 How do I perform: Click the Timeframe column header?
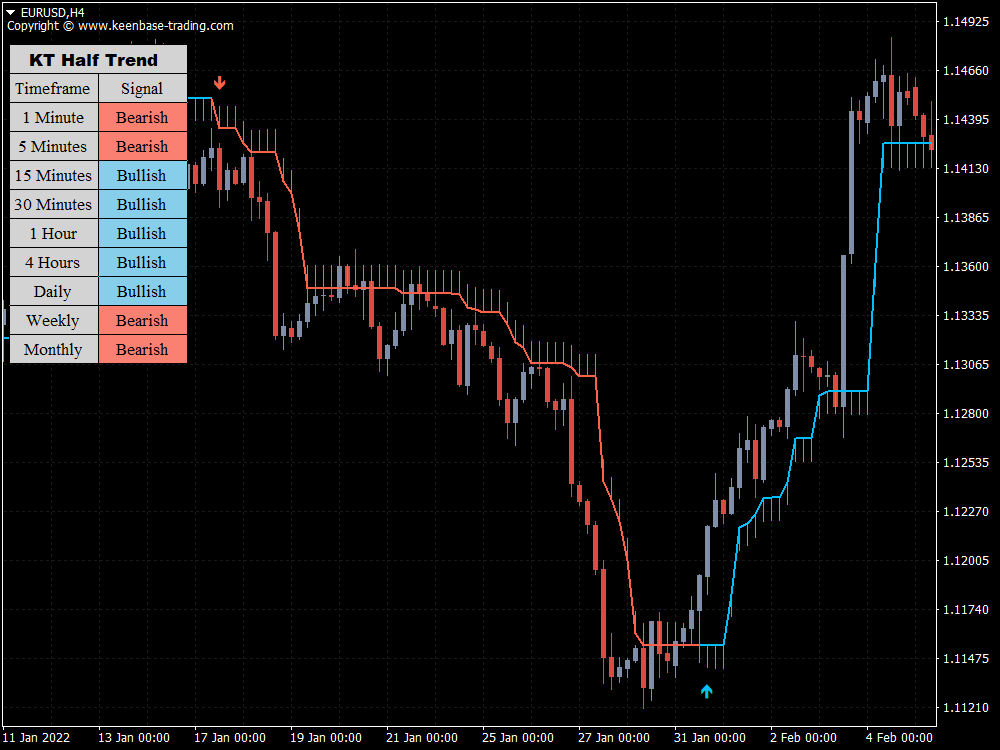[54, 88]
